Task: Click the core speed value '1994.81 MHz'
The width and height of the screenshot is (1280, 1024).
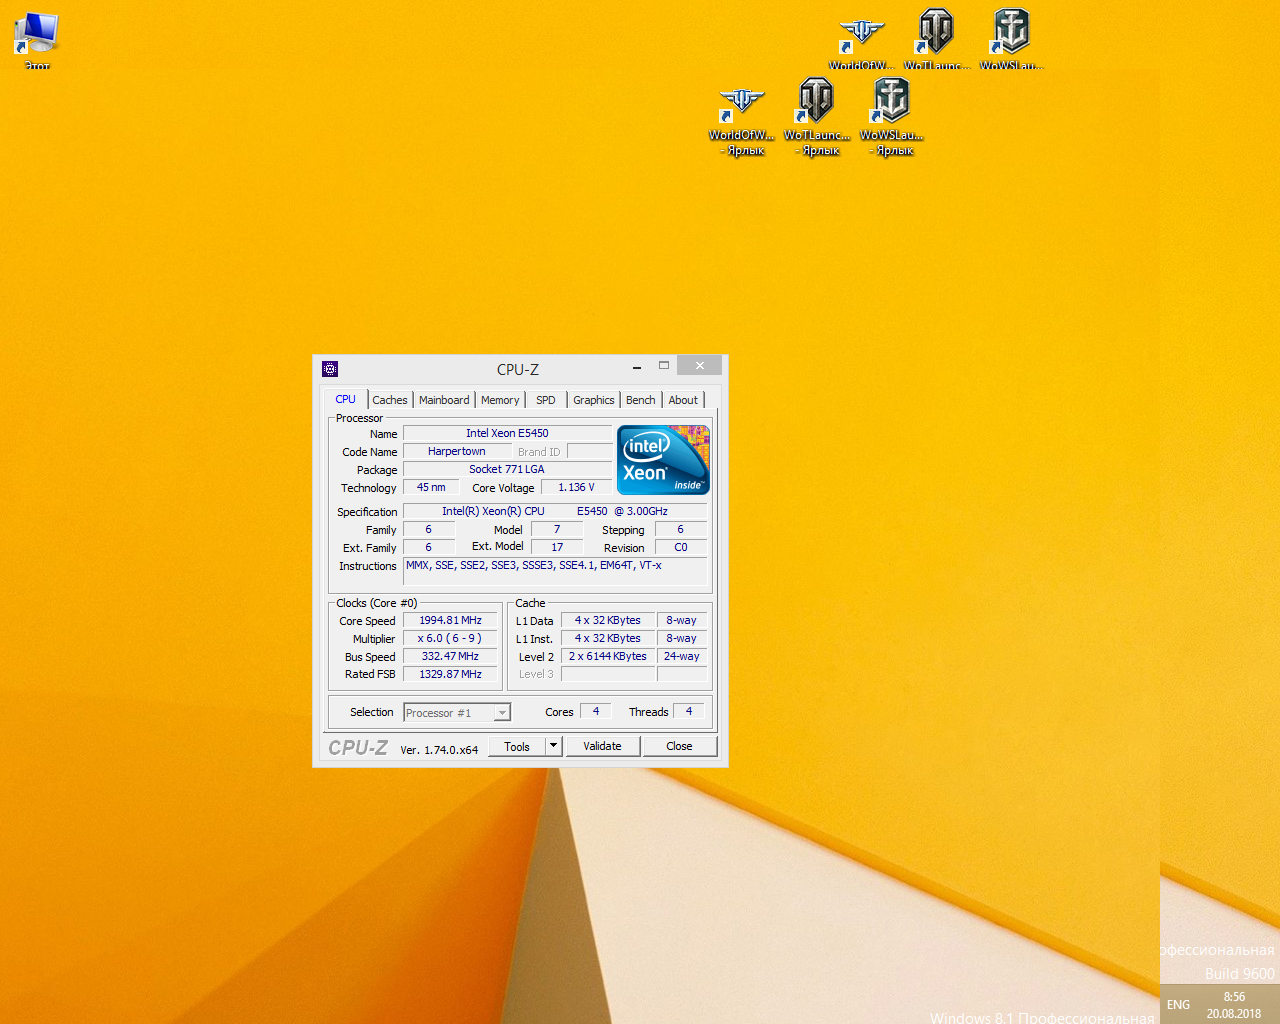Action: click(450, 620)
